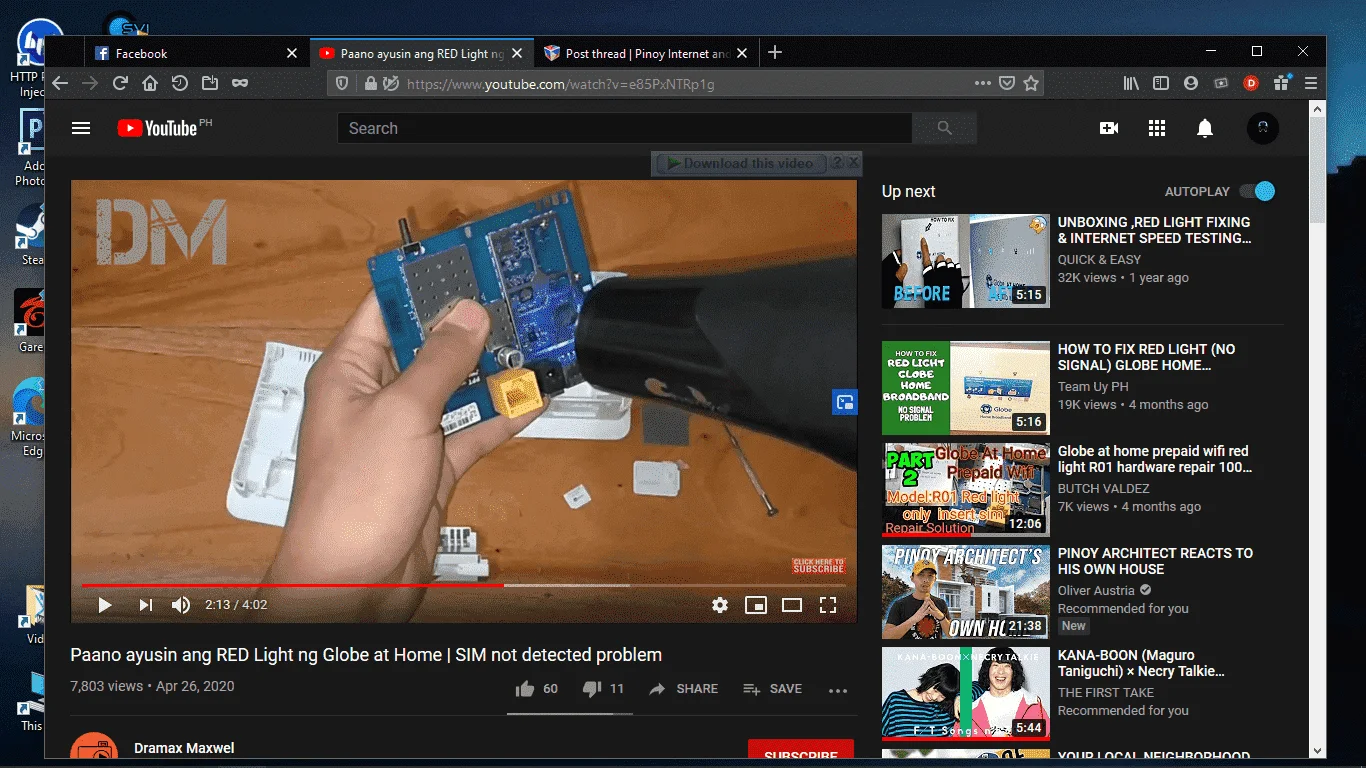This screenshot has width=1366, height=768.
Task: Click the private mask icon in toolbar
Action: click(x=240, y=84)
